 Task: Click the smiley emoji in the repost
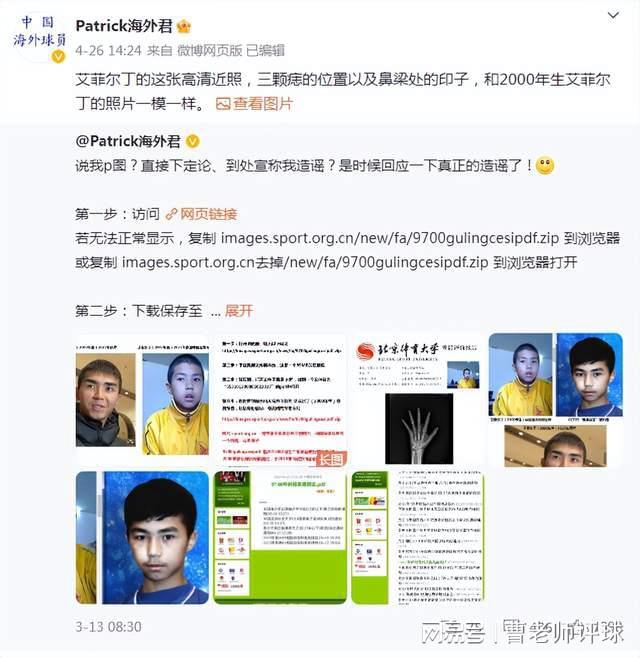(x=545, y=166)
